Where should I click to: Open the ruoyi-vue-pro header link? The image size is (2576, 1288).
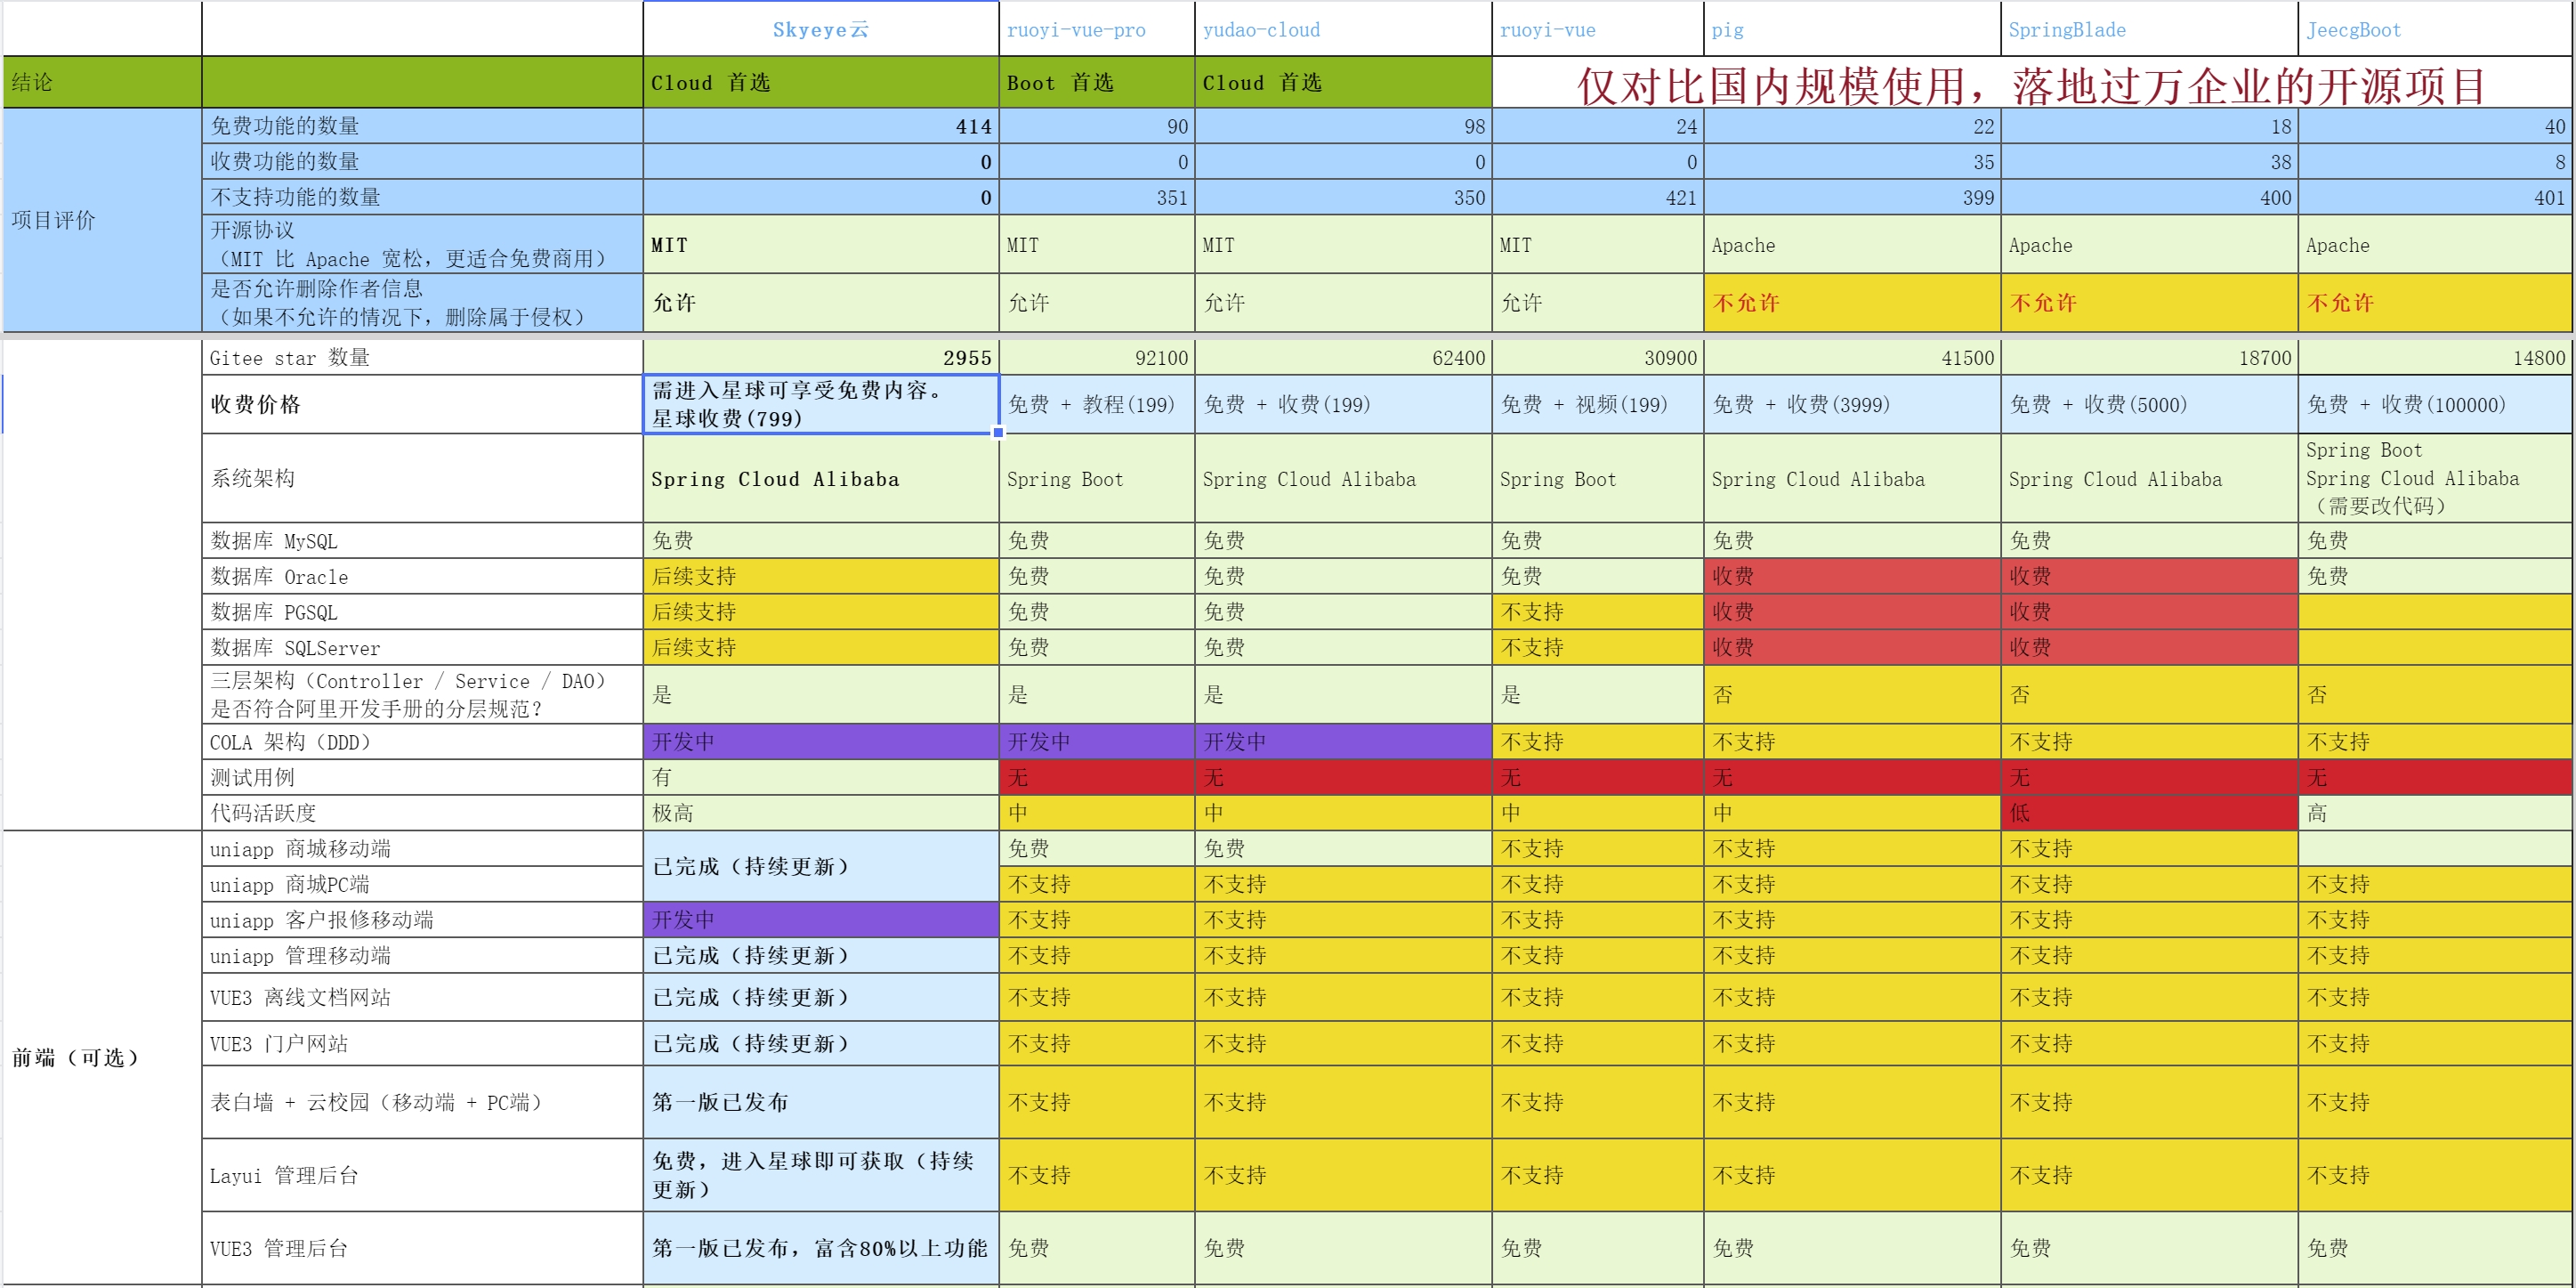tap(1076, 30)
